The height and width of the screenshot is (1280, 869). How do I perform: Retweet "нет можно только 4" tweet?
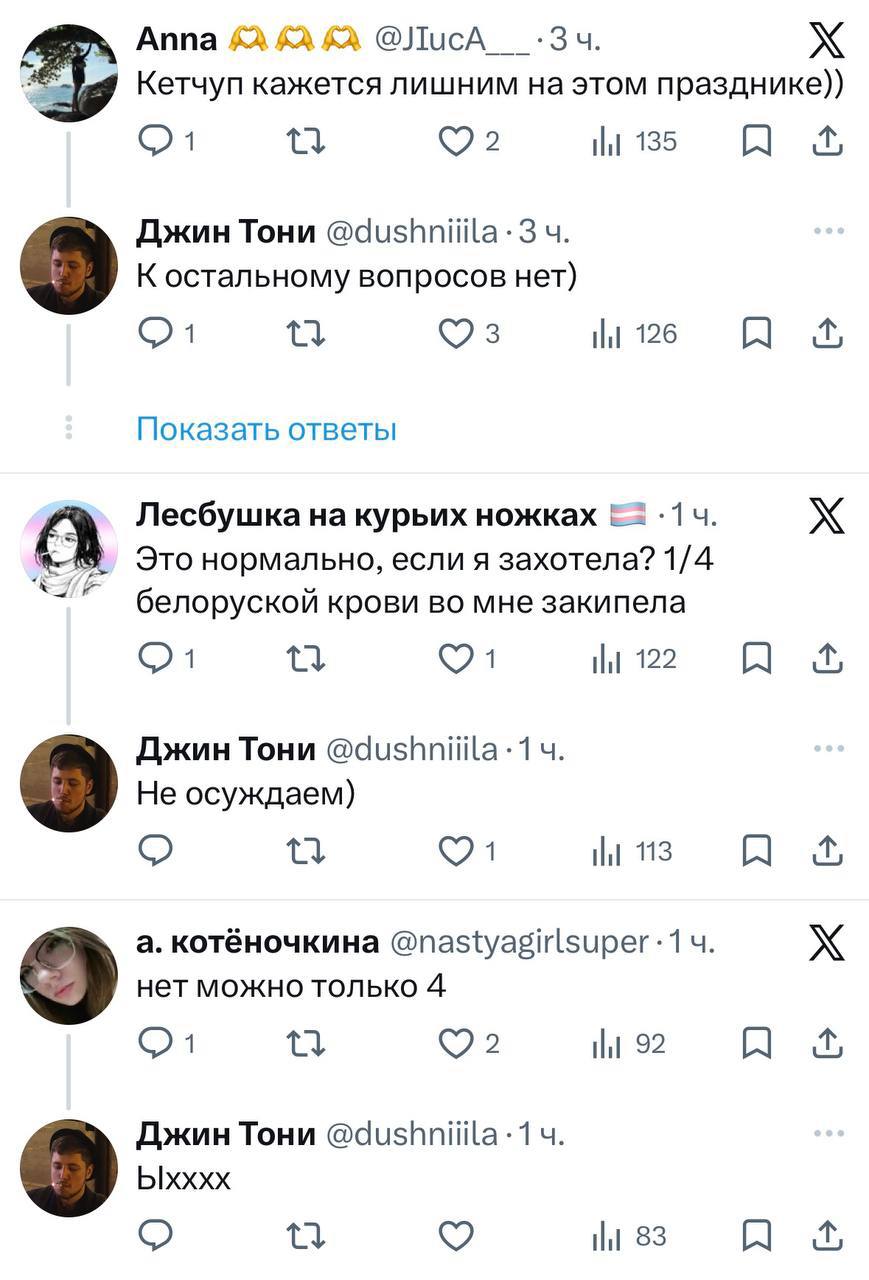point(307,1044)
